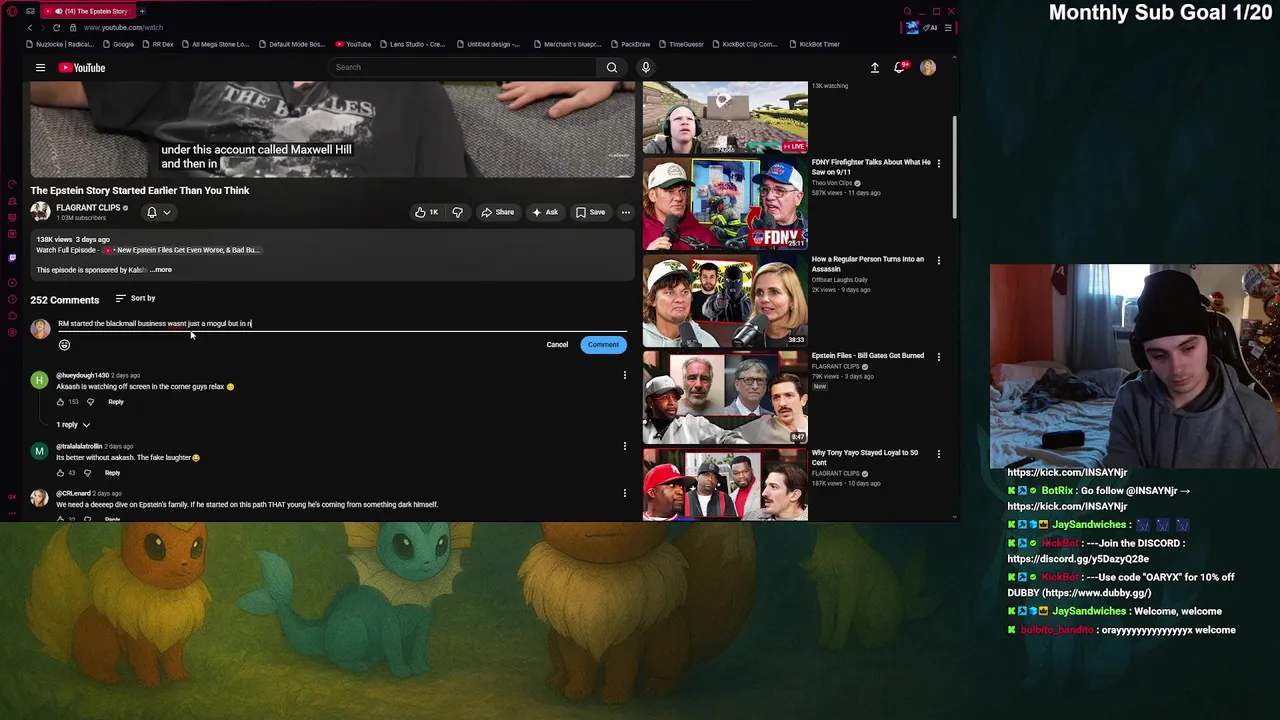The image size is (1280, 720).
Task: Save the video to a playlist
Action: coord(590,212)
